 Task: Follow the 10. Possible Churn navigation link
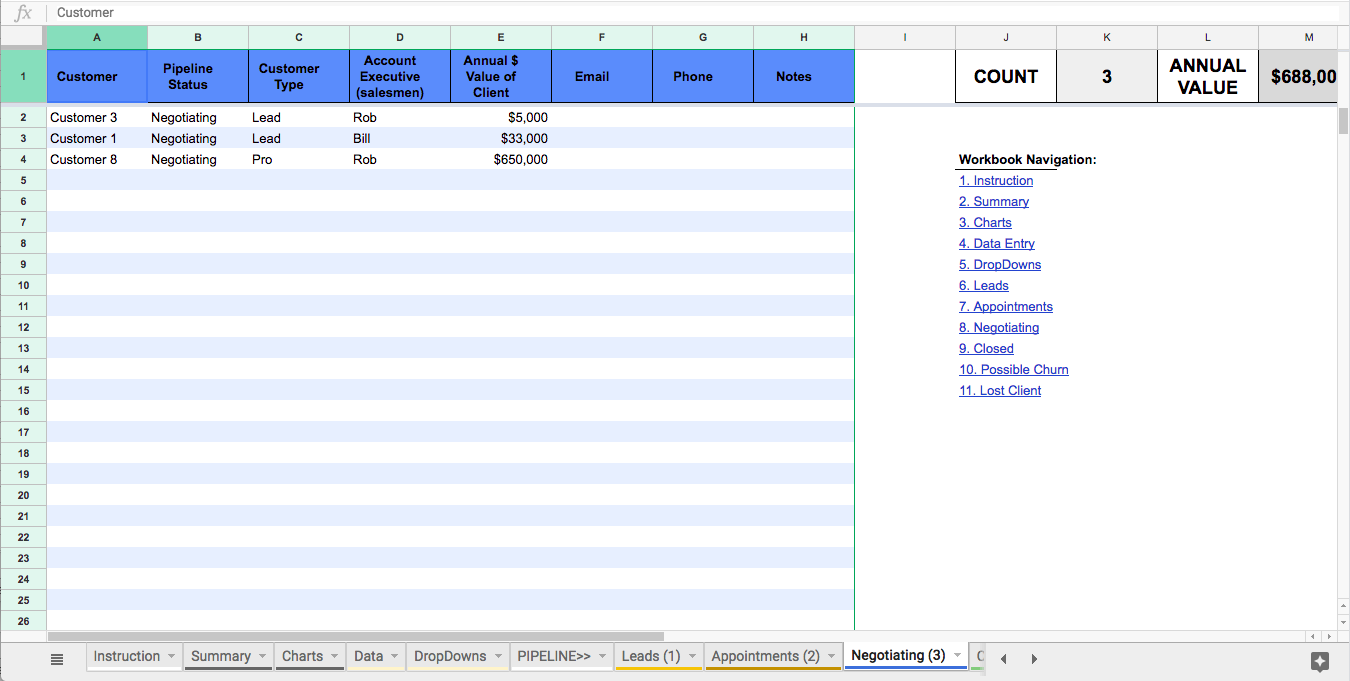[1014, 370]
